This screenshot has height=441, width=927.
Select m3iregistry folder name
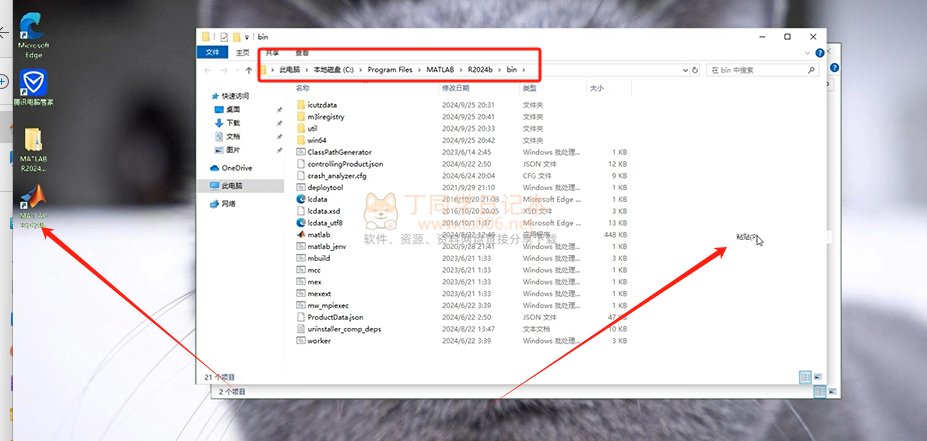(x=326, y=116)
